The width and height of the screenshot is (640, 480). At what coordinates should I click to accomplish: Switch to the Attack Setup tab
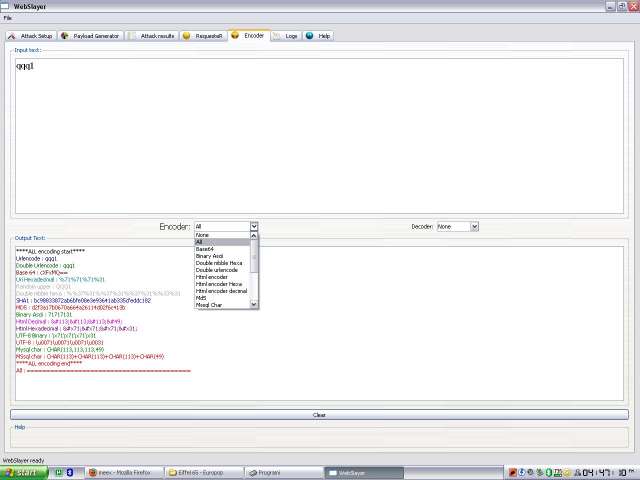(31, 36)
